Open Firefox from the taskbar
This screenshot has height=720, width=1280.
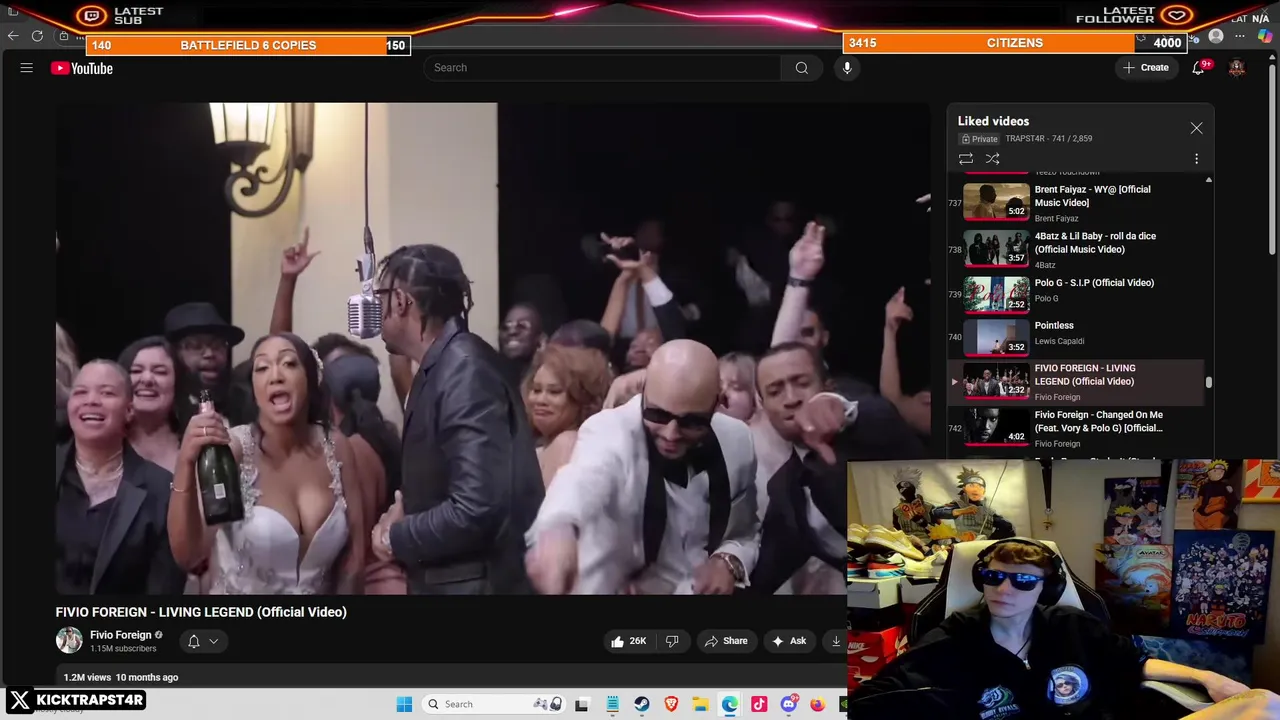817,704
